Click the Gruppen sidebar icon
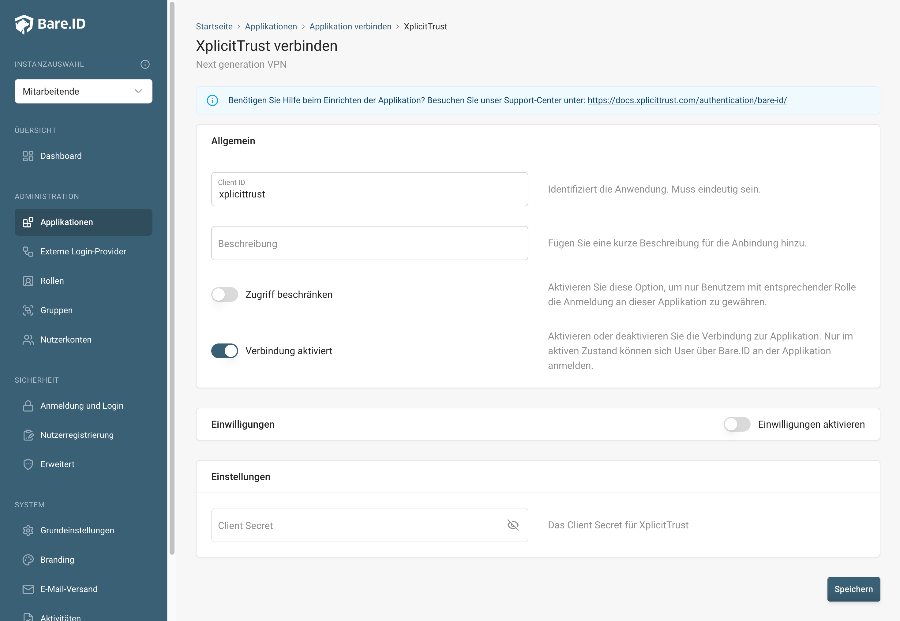900x621 pixels. pyautogui.click(x=28, y=310)
